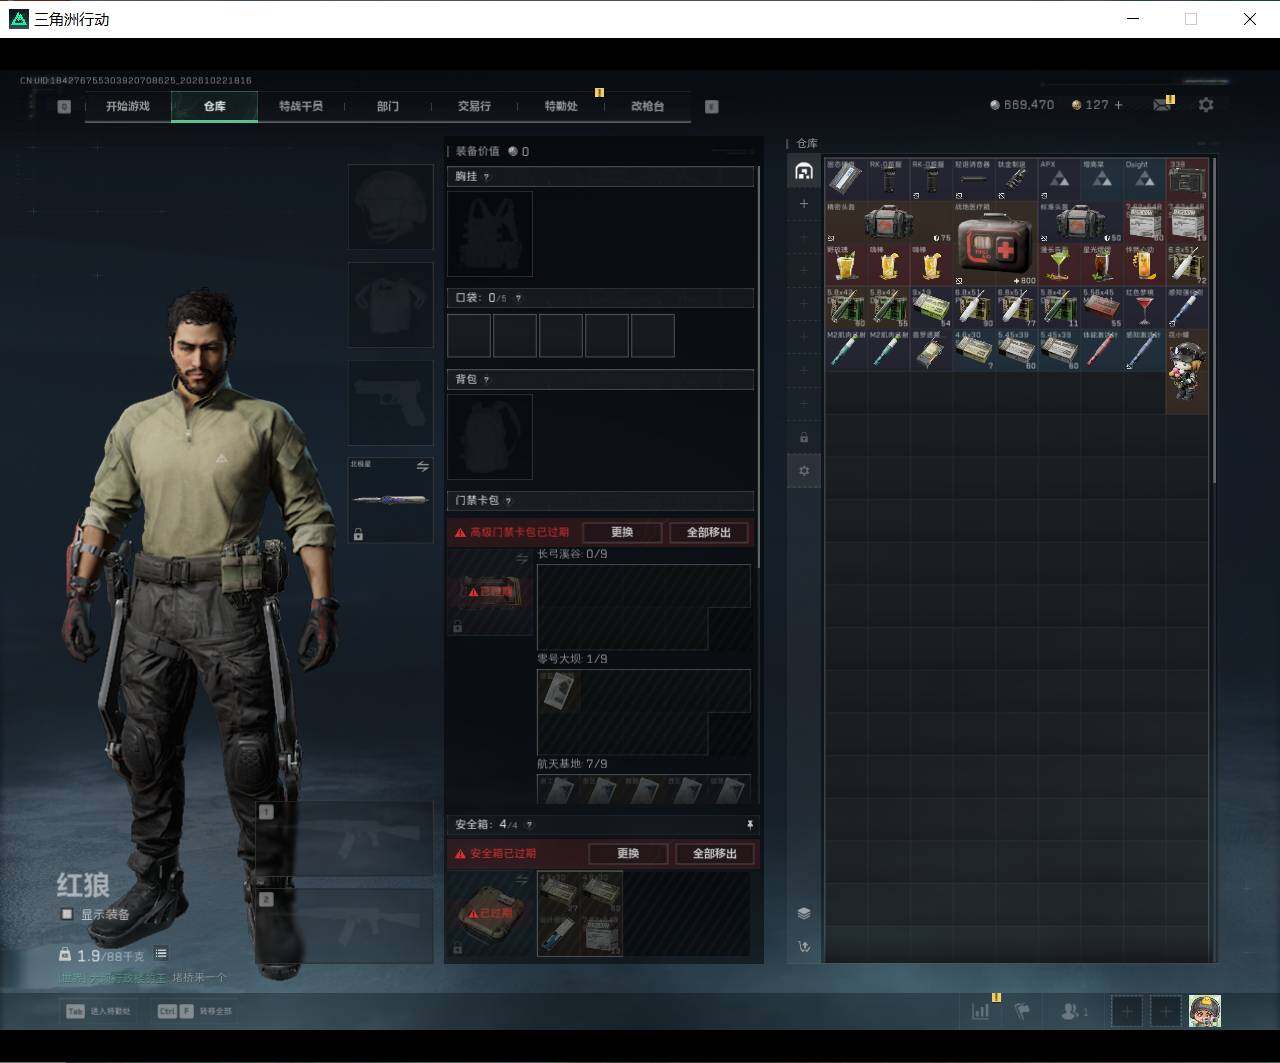Image resolution: width=1280 pixels, height=1063 pixels.
Task: Click the pin icon on the 安全箱 header
Action: click(749, 824)
